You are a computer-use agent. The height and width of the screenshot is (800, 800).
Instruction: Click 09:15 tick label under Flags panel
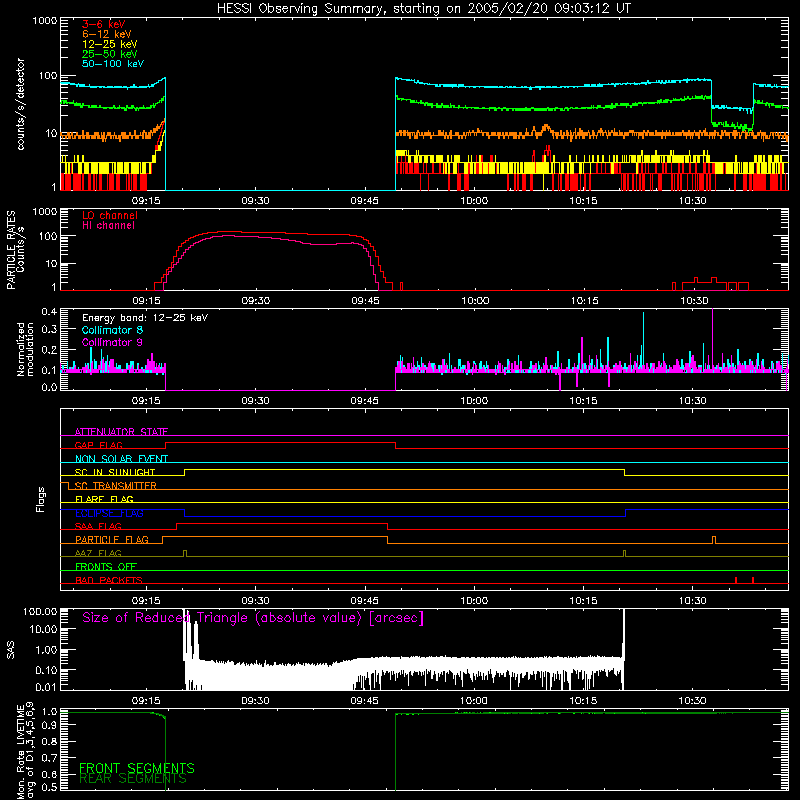[146, 601]
